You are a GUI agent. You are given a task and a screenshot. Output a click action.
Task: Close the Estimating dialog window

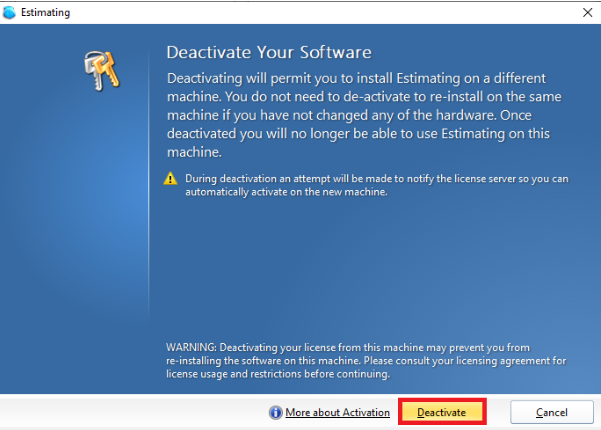[587, 13]
